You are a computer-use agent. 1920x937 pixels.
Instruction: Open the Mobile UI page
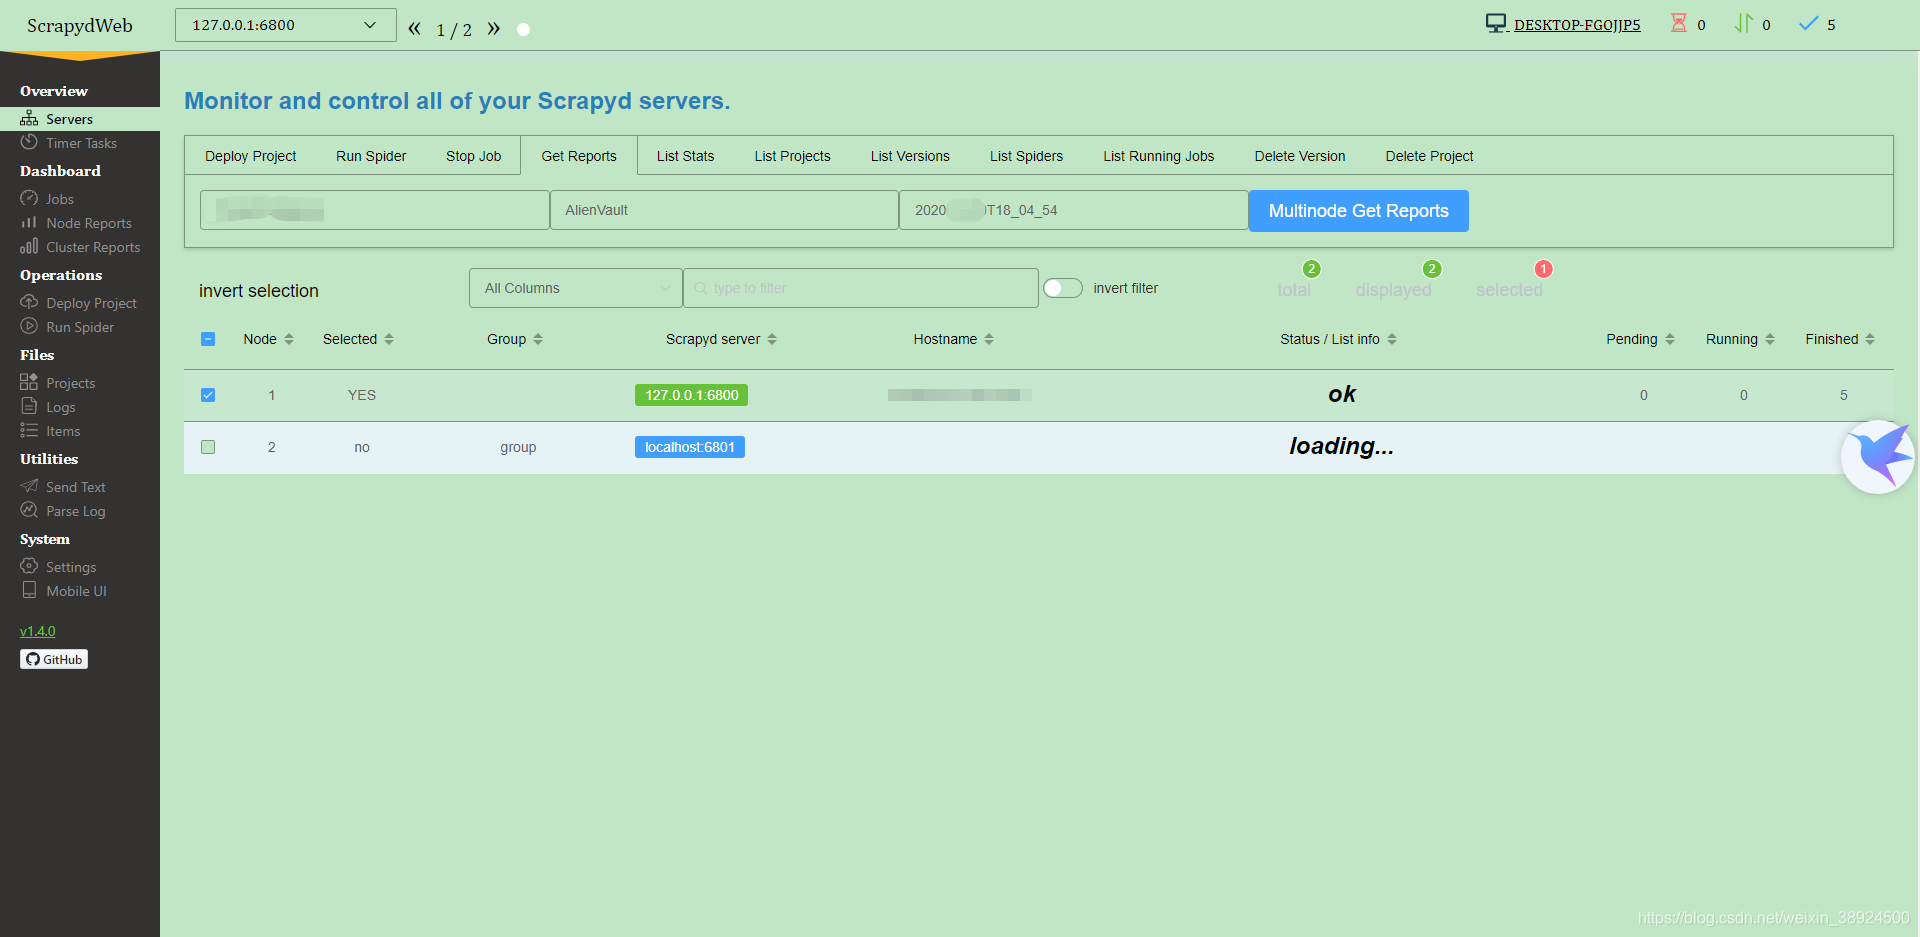coord(76,590)
